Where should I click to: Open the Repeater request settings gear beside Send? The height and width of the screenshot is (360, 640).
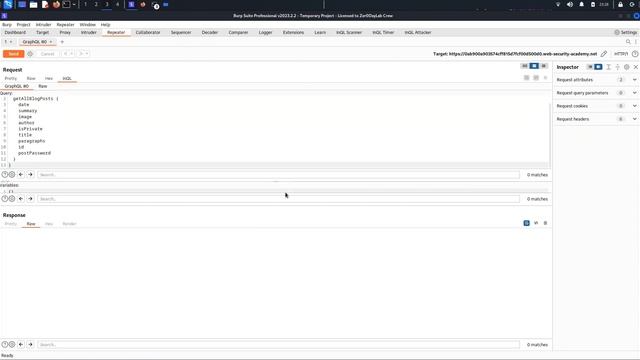(x=30, y=54)
